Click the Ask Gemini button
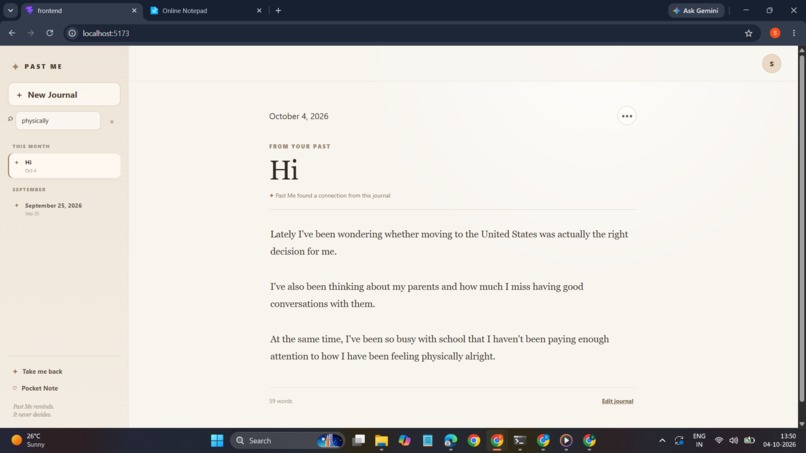806x453 pixels. (x=696, y=10)
